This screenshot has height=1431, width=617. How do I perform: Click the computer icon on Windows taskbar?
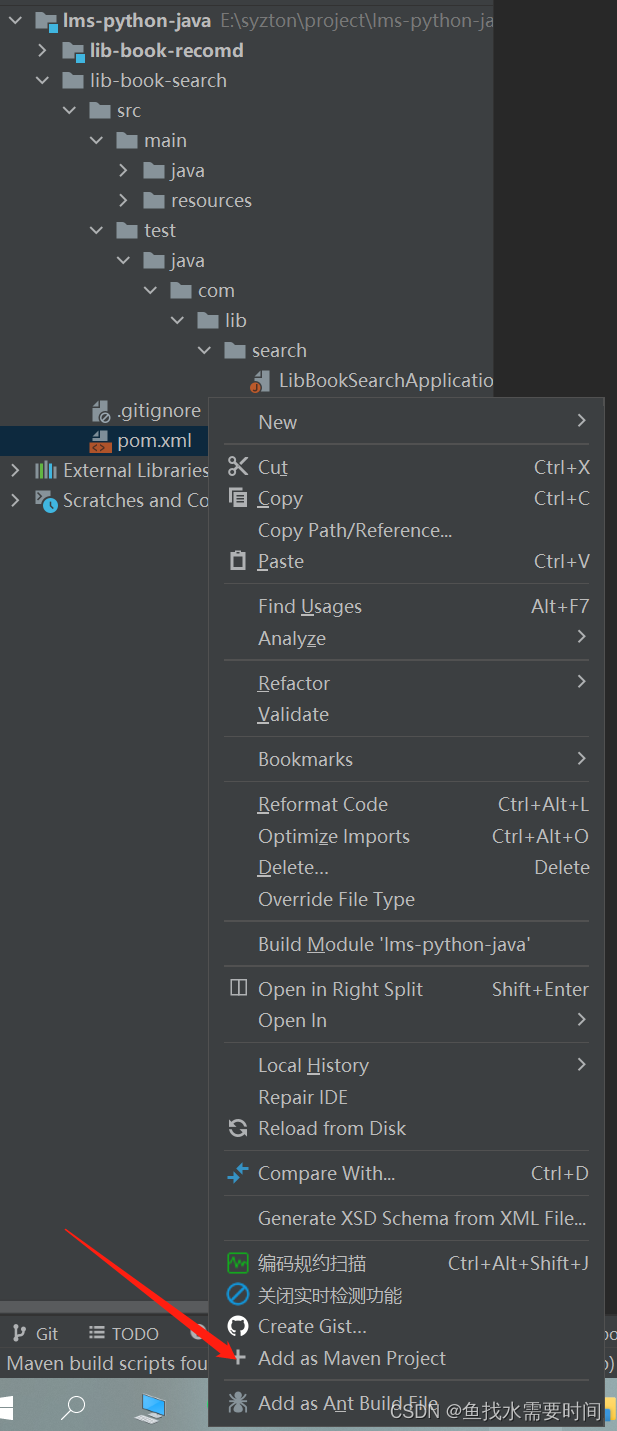pyautogui.click(x=151, y=1408)
